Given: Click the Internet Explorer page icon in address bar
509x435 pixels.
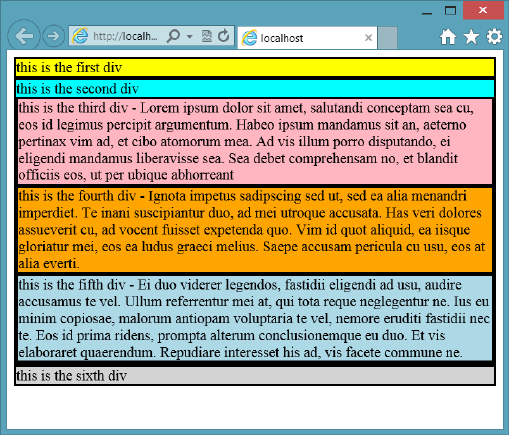Looking at the screenshot, I should (x=80, y=36).
